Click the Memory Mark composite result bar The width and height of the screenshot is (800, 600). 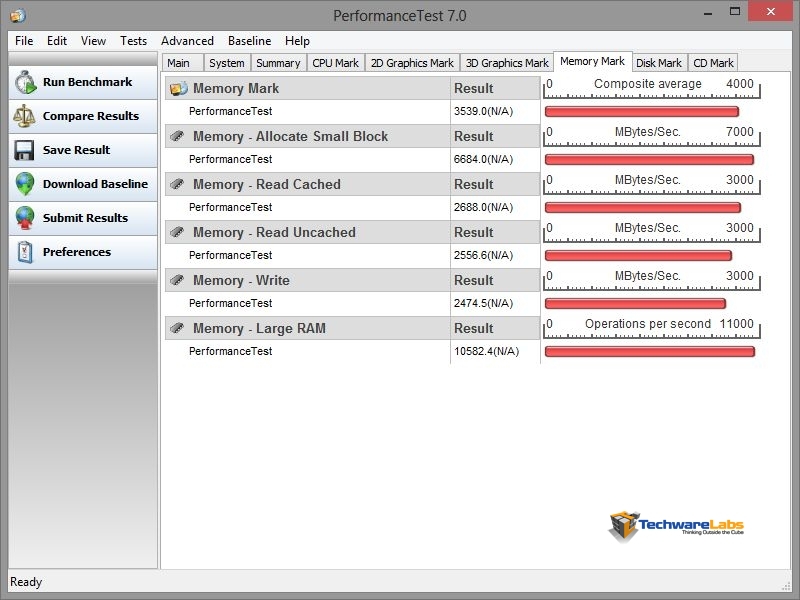pos(642,111)
